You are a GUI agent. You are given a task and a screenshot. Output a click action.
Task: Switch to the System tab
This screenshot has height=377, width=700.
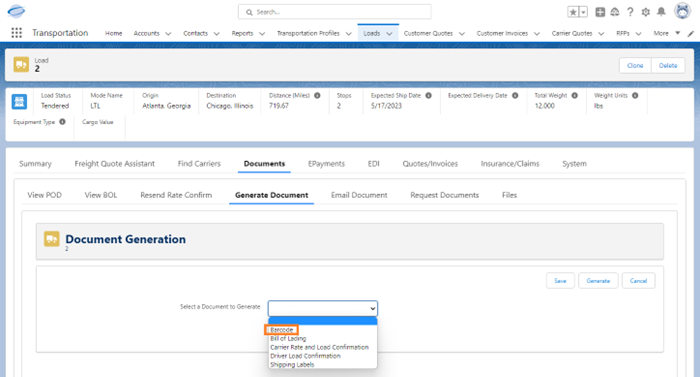click(574, 164)
